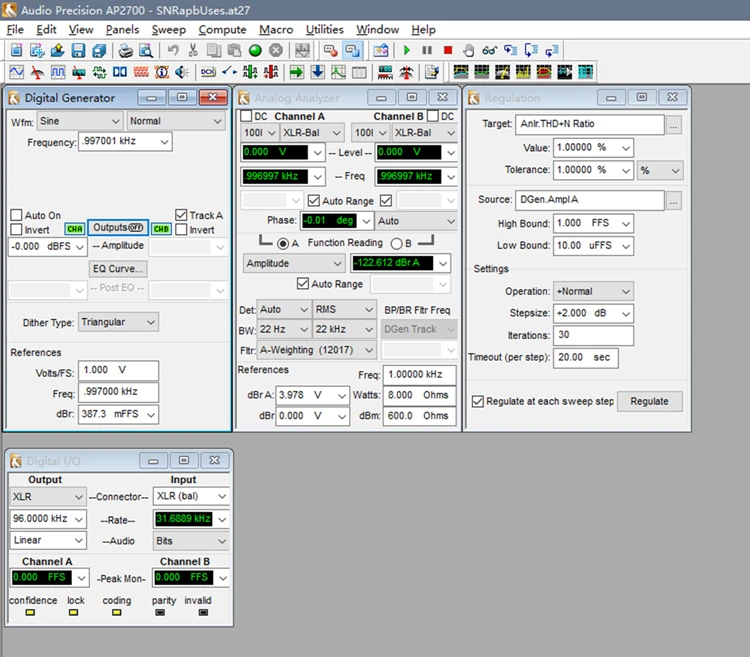Viewport: 750px width, 657px height.
Task: Select Function Reading channel B radio button
Action: tap(396, 243)
